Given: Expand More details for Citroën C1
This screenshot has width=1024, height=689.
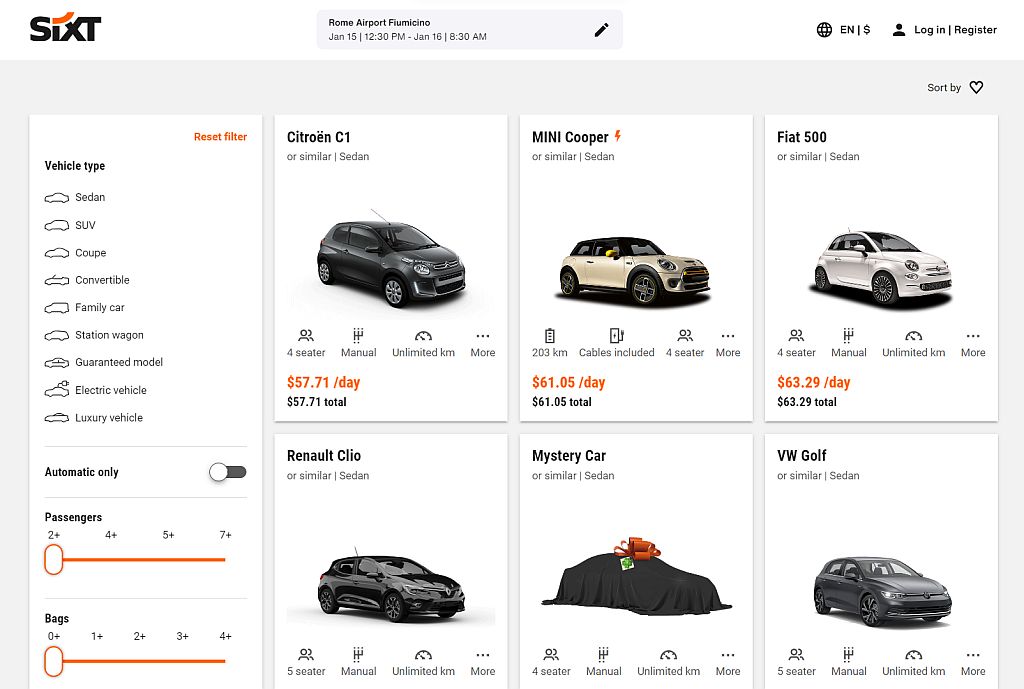Looking at the screenshot, I should click(483, 344).
